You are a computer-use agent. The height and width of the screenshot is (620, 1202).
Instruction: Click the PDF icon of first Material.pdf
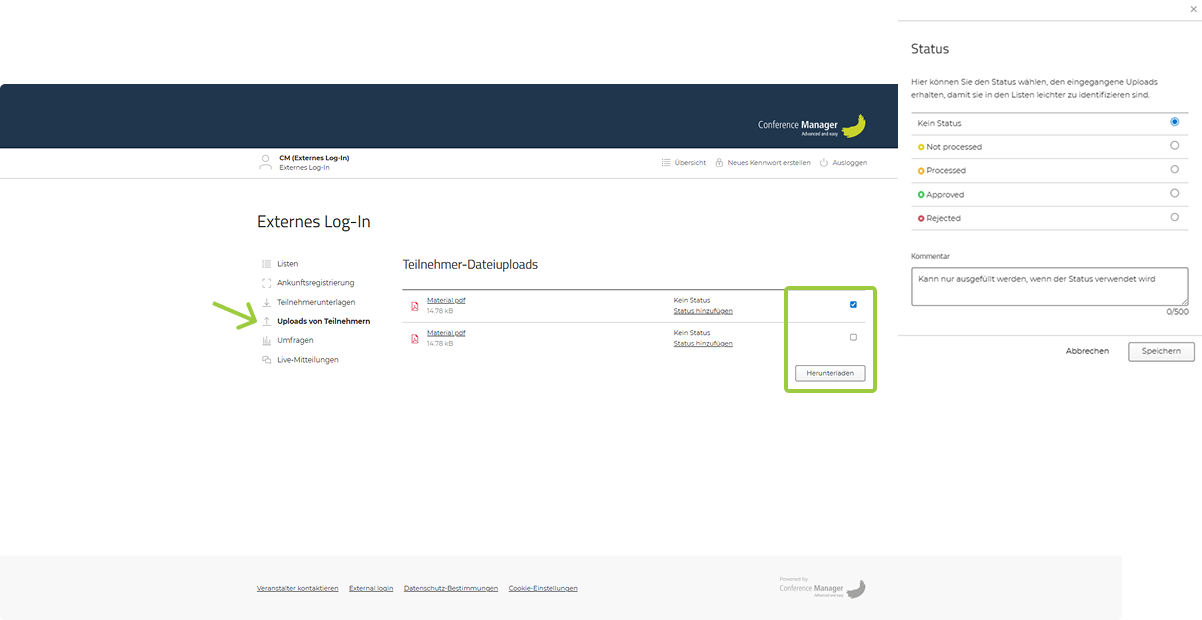pyautogui.click(x=415, y=306)
